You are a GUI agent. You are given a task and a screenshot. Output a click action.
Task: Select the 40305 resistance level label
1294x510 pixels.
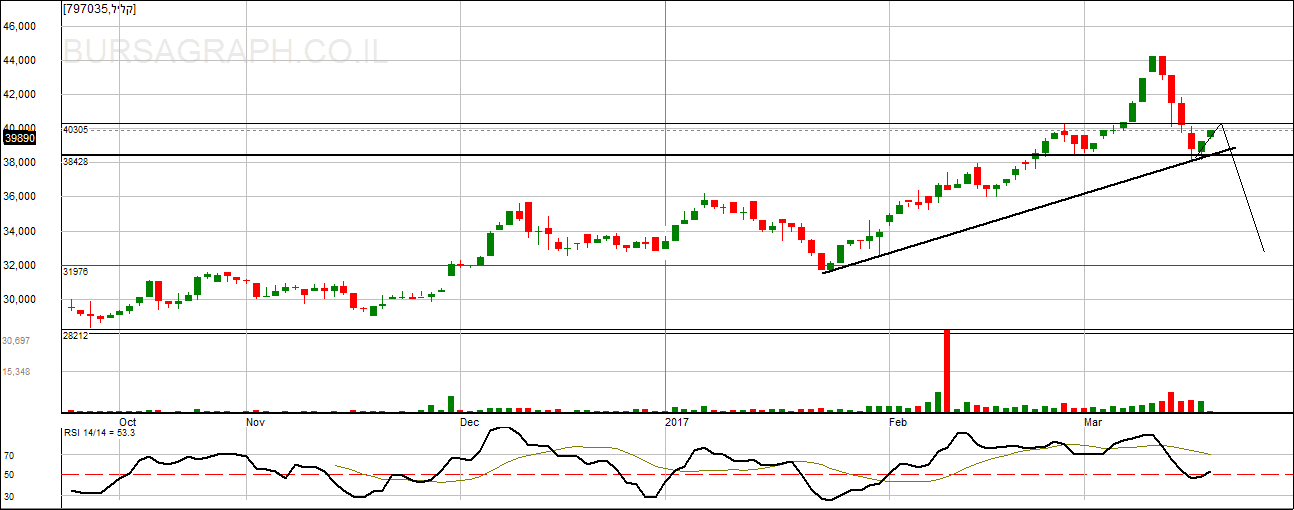click(x=75, y=130)
